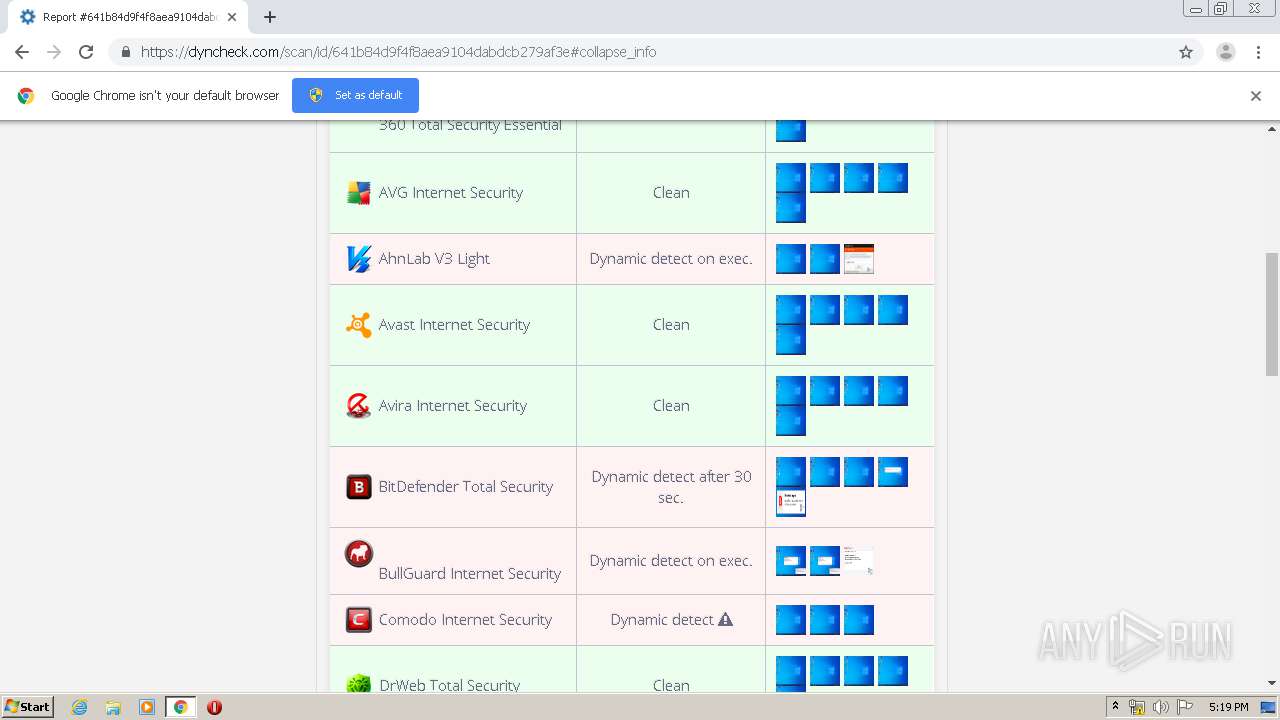The image size is (1280, 720).
Task: Open the Chrome profile avatar
Action: tap(1225, 52)
